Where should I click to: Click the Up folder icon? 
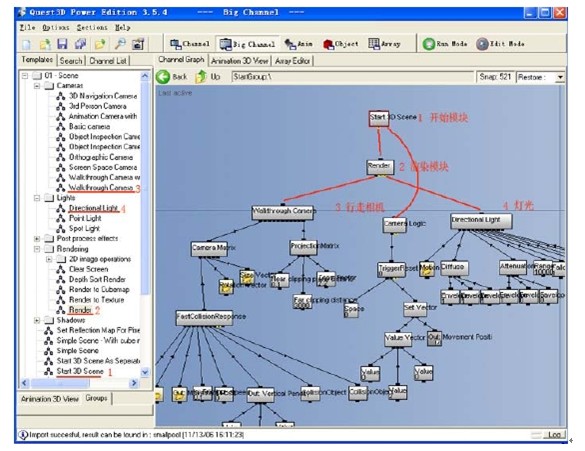point(201,77)
